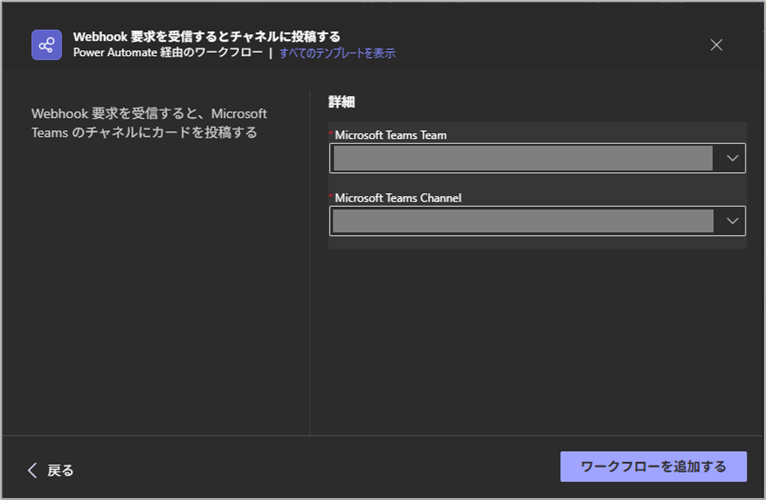766x500 pixels.
Task: Click the Microsoft Teams Team label
Action: pyautogui.click(x=390, y=135)
